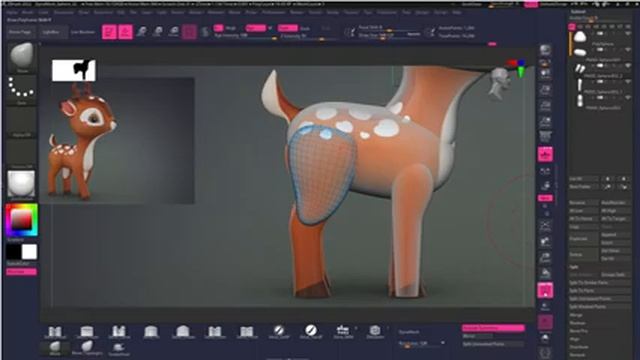Open the Dots stroke type selector
Screen dimensions: 640x360
(x=21, y=90)
